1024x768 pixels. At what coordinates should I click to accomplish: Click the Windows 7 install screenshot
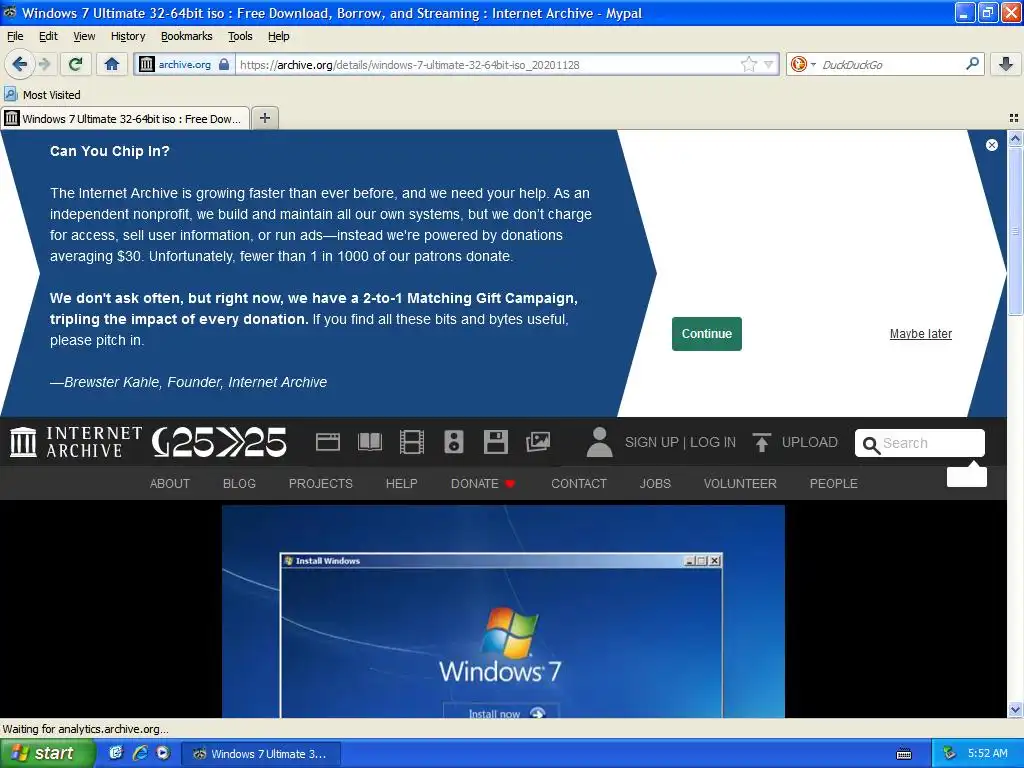[503, 611]
